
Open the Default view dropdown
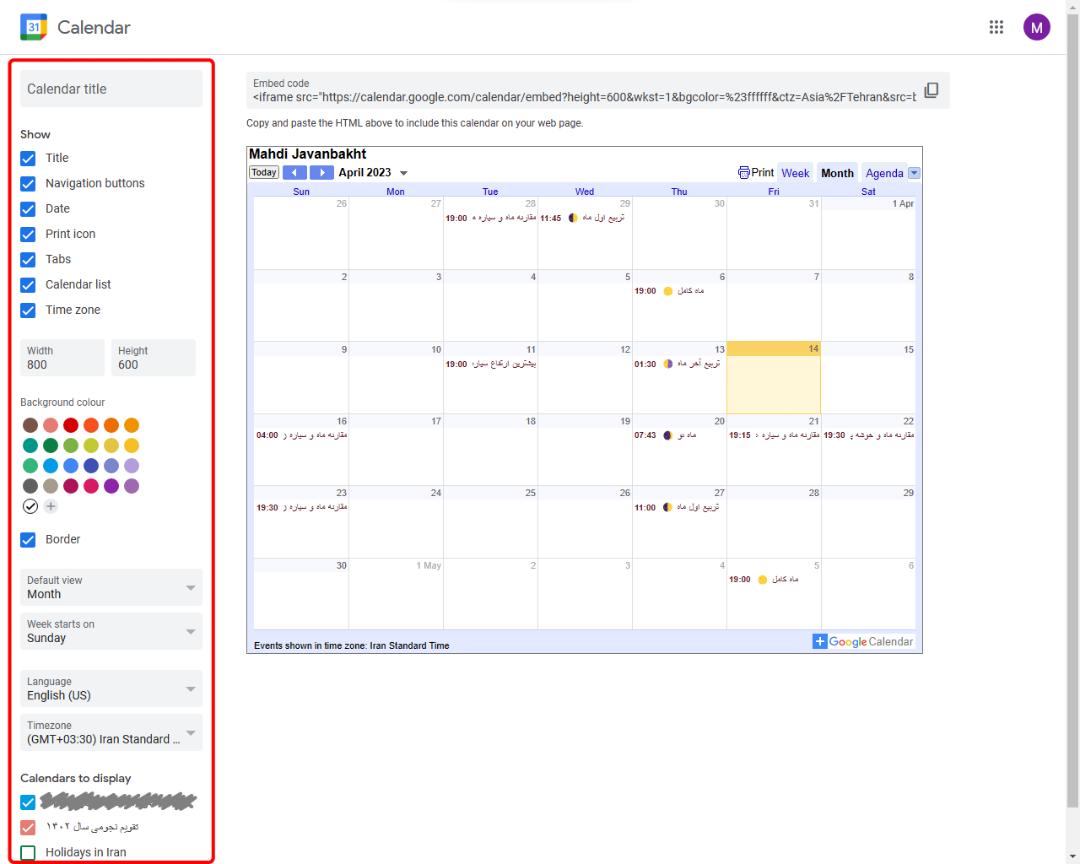[x=111, y=587]
